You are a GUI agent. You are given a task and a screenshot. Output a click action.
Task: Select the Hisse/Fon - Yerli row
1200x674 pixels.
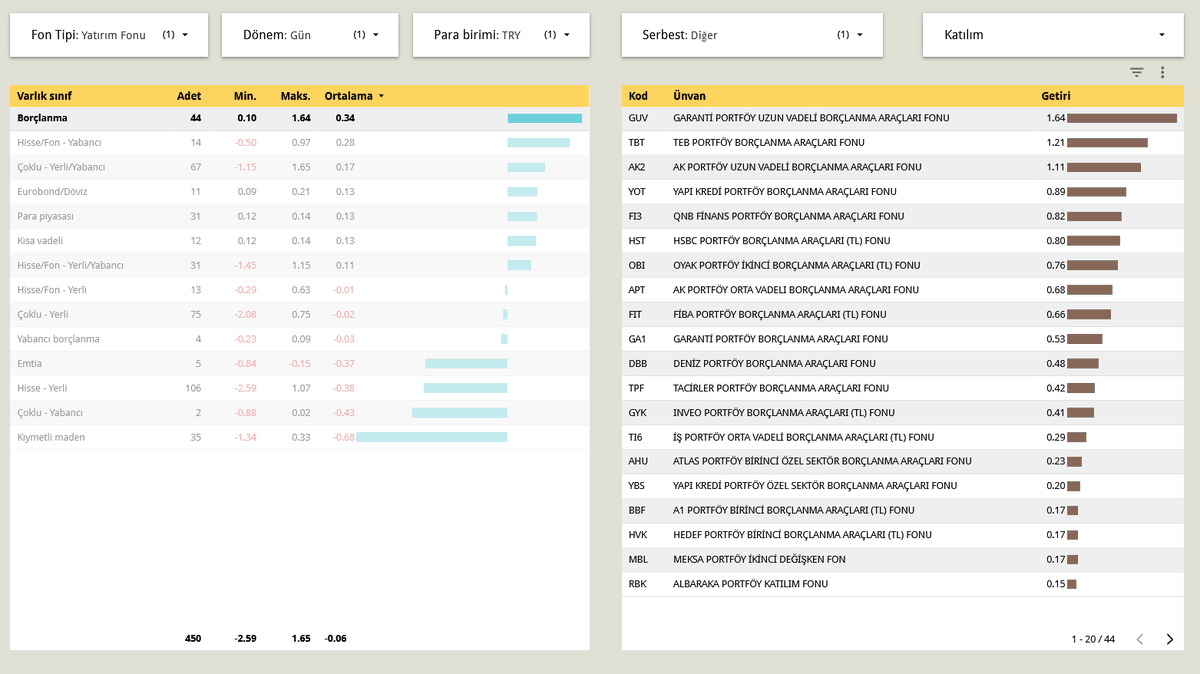299,290
